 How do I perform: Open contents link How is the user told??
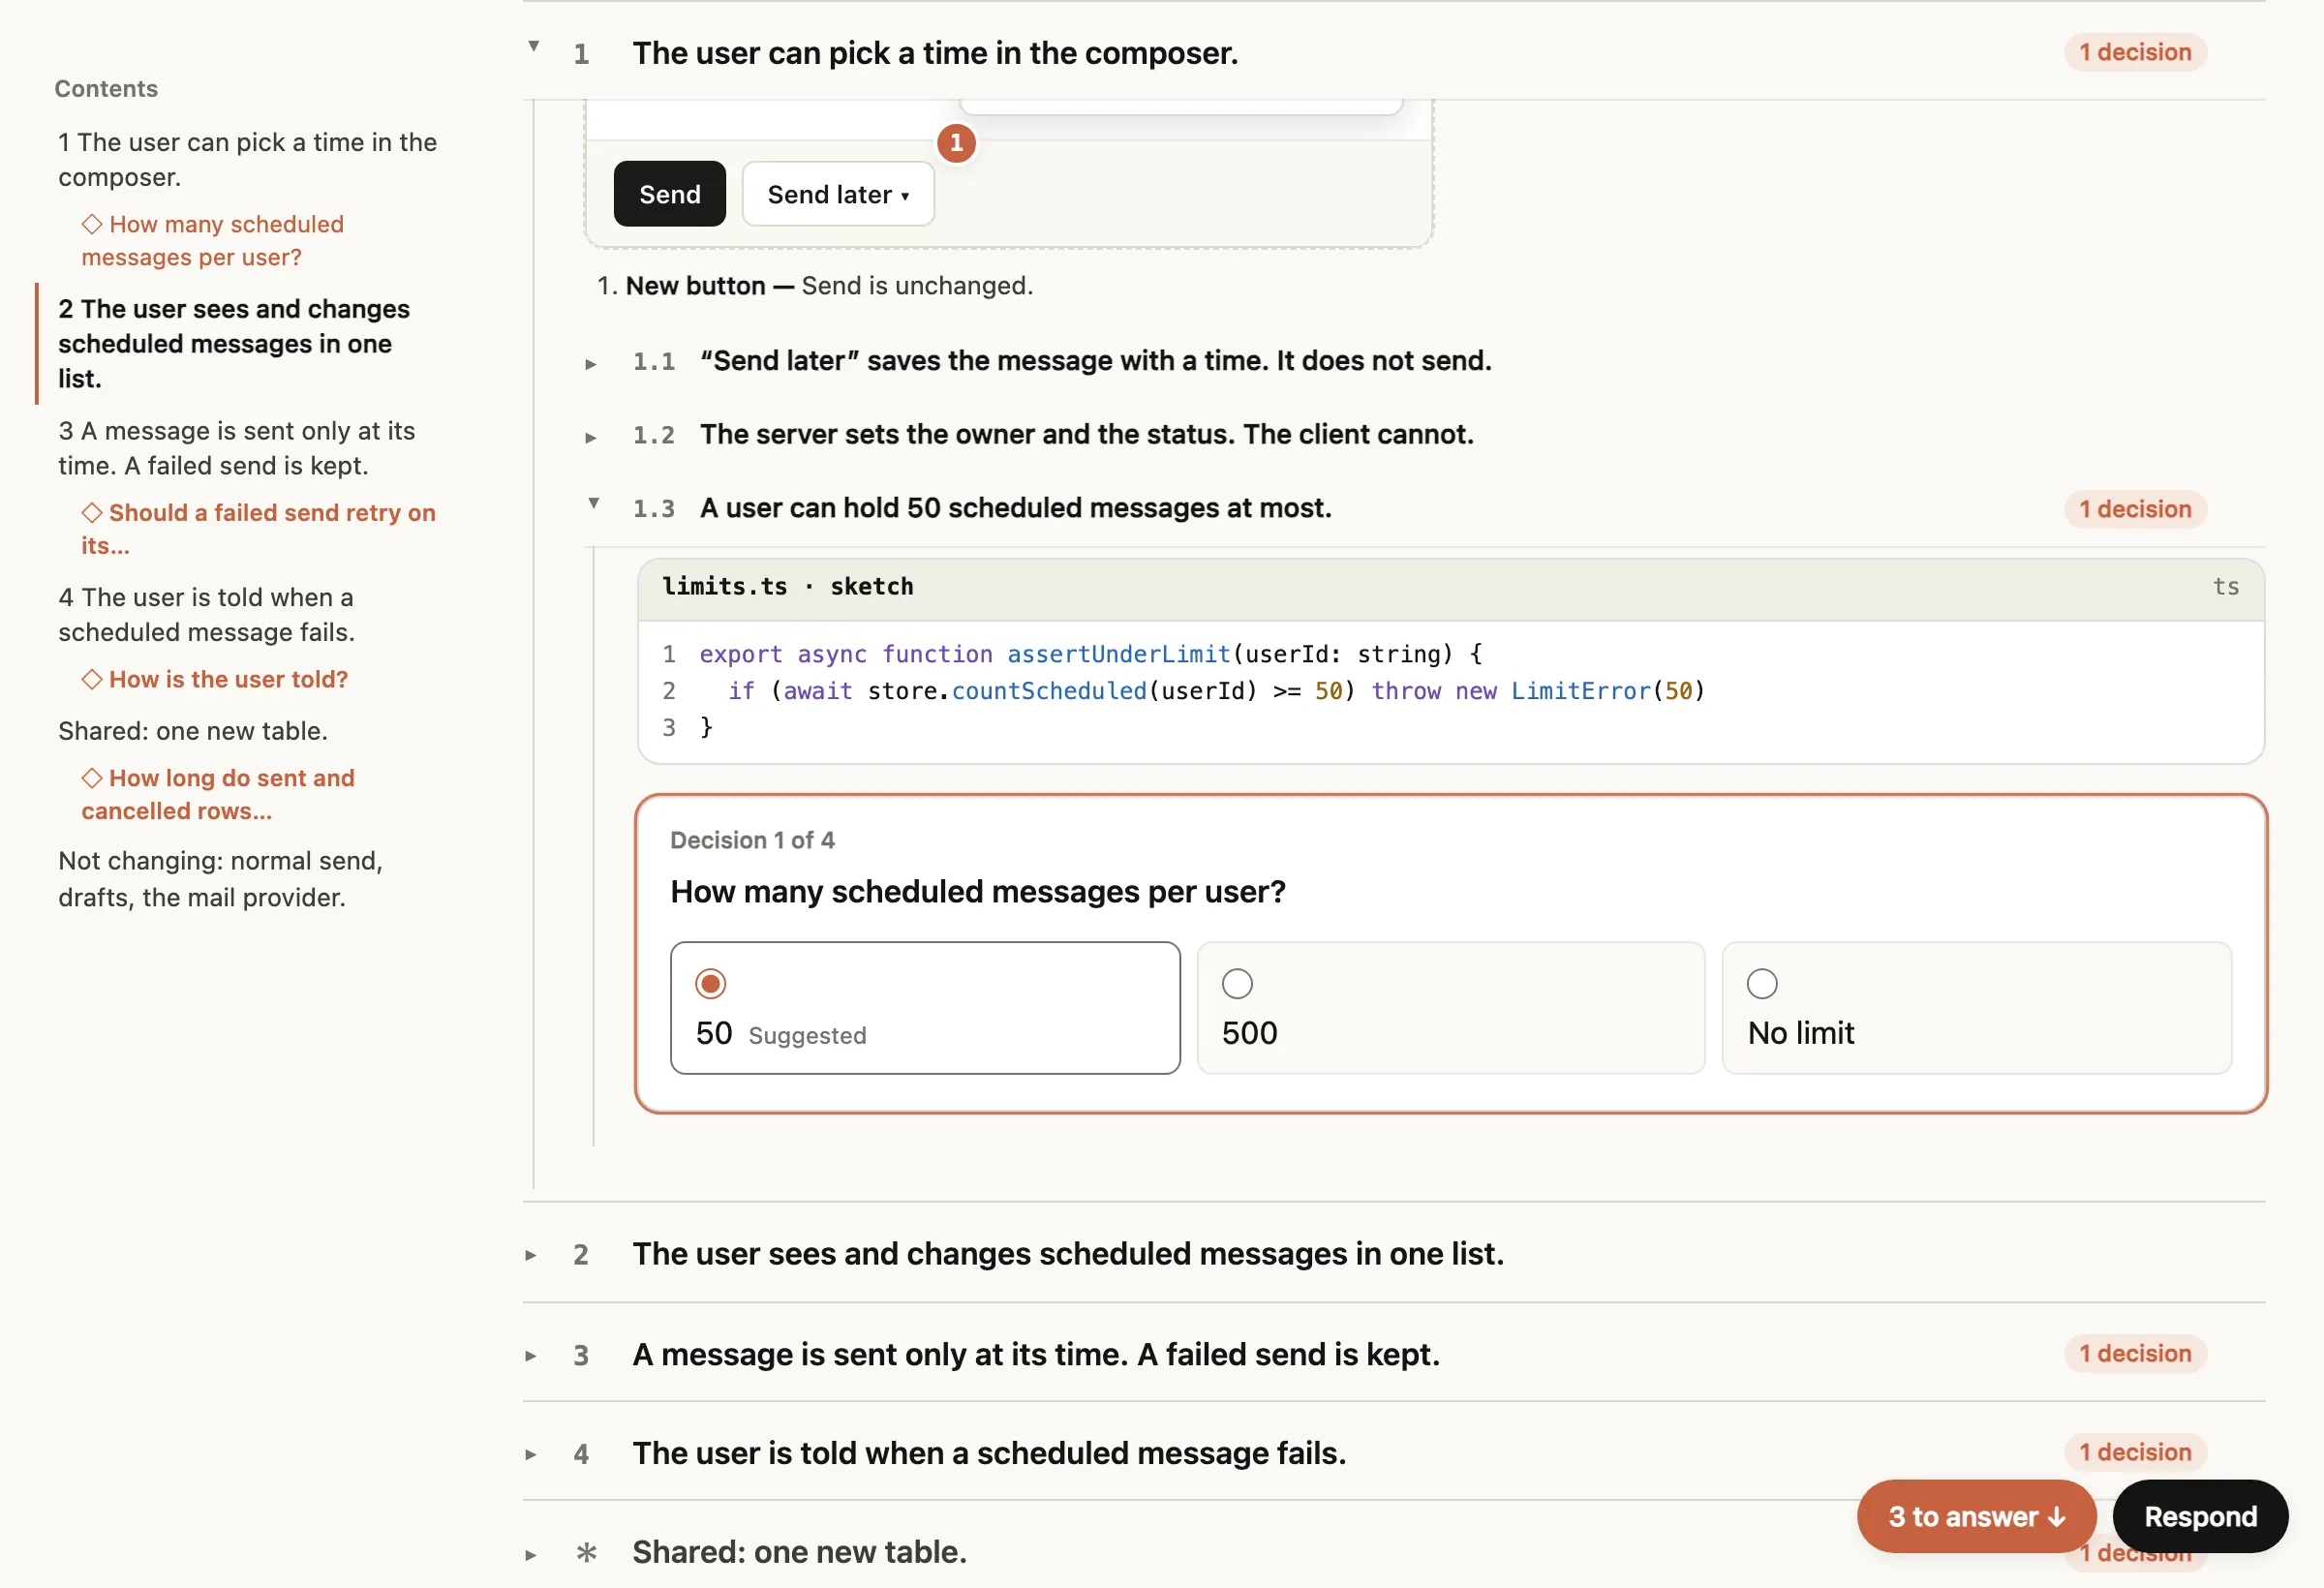(214, 679)
